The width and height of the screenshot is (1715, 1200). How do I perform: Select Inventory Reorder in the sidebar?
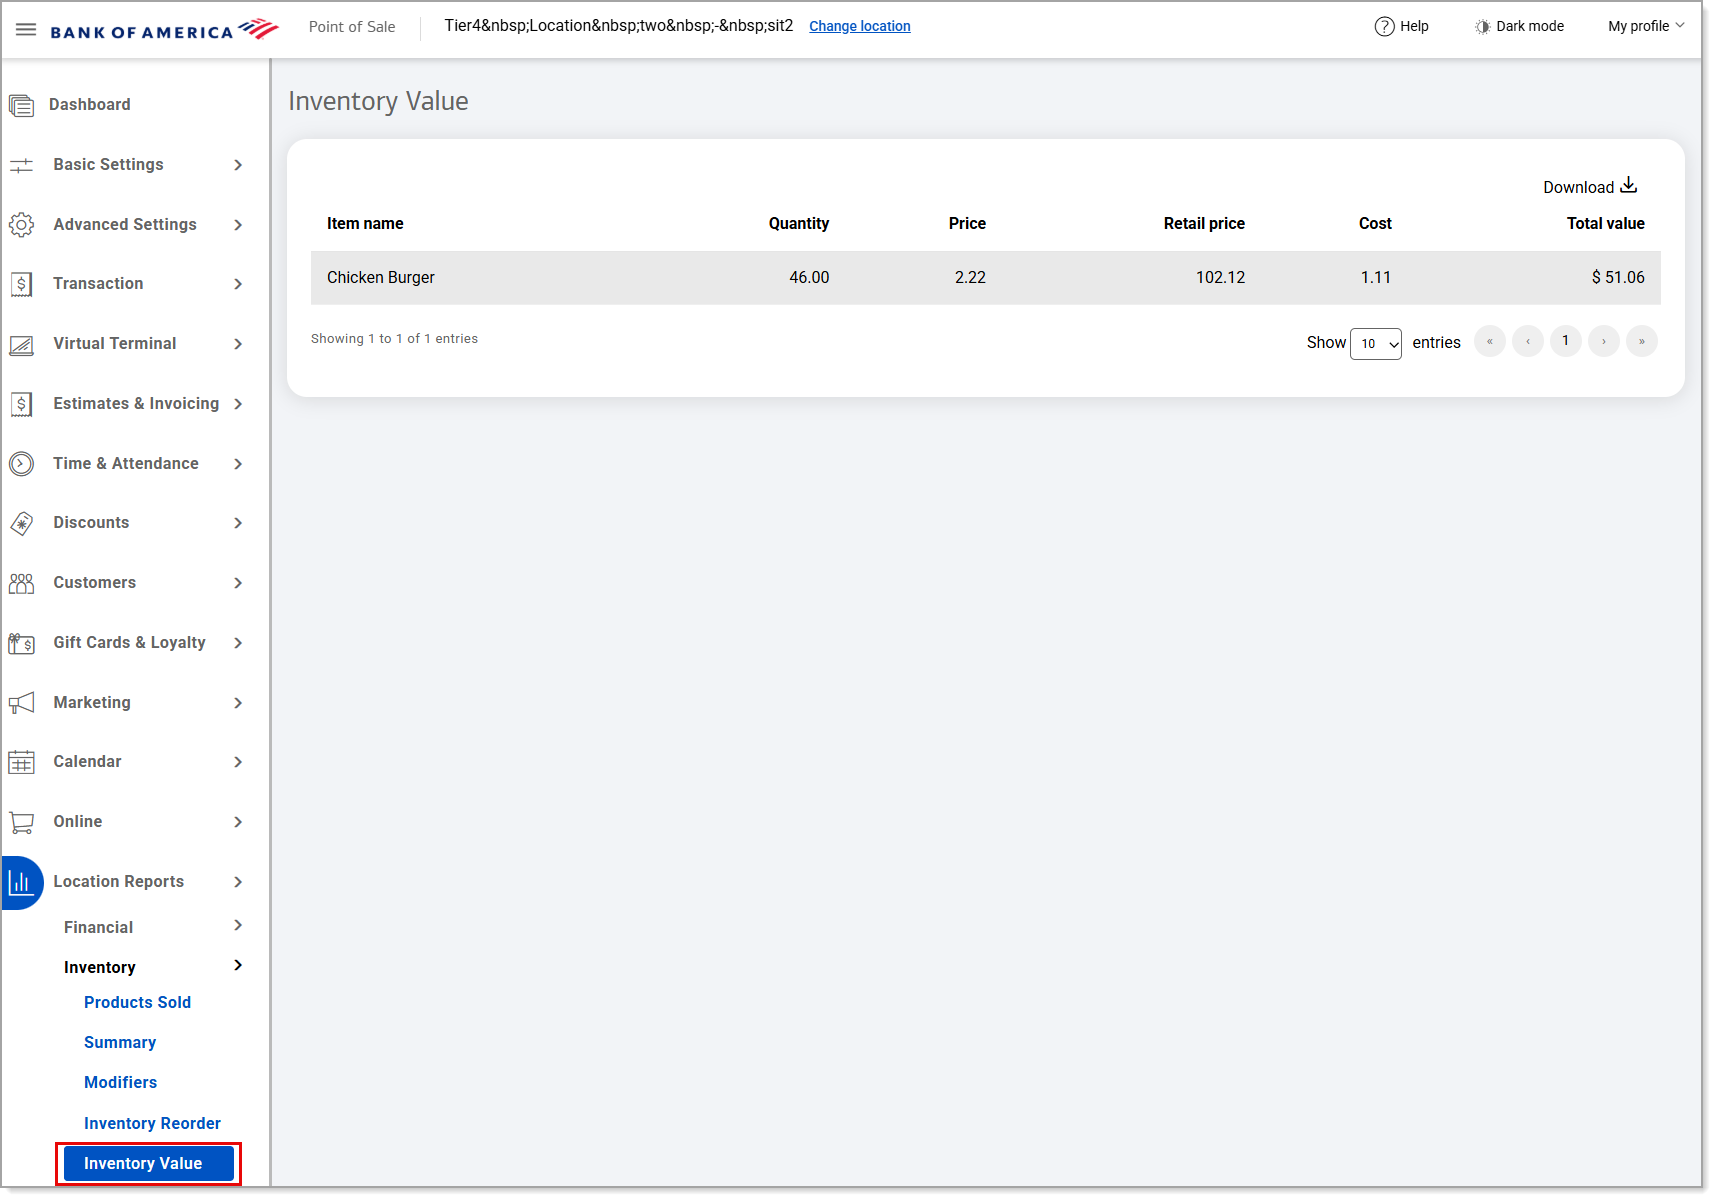[152, 1124]
